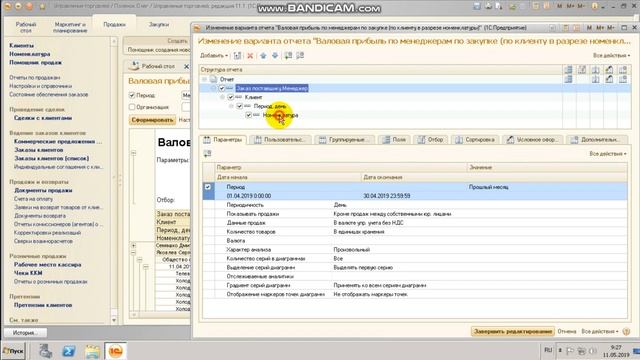Switch to the Пользовательс... tab
Viewport: 640px width, 360px height.
click(x=280, y=140)
